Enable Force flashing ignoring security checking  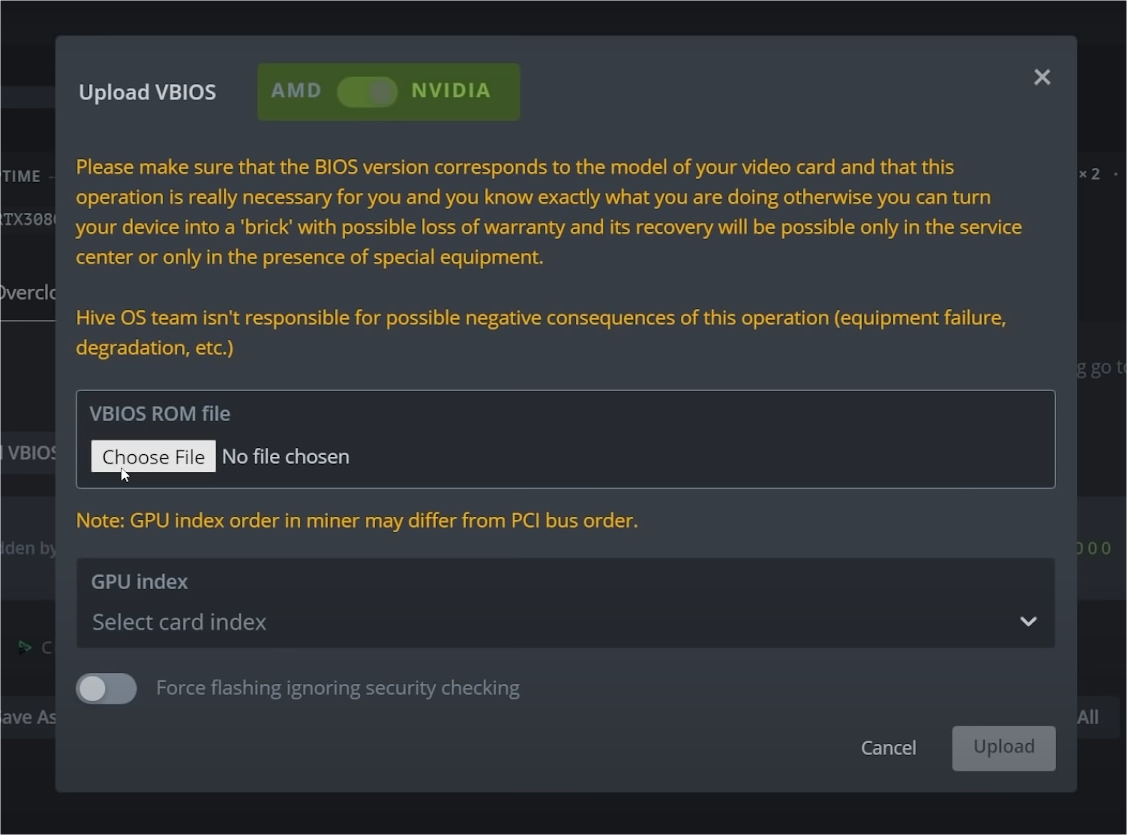click(x=106, y=688)
